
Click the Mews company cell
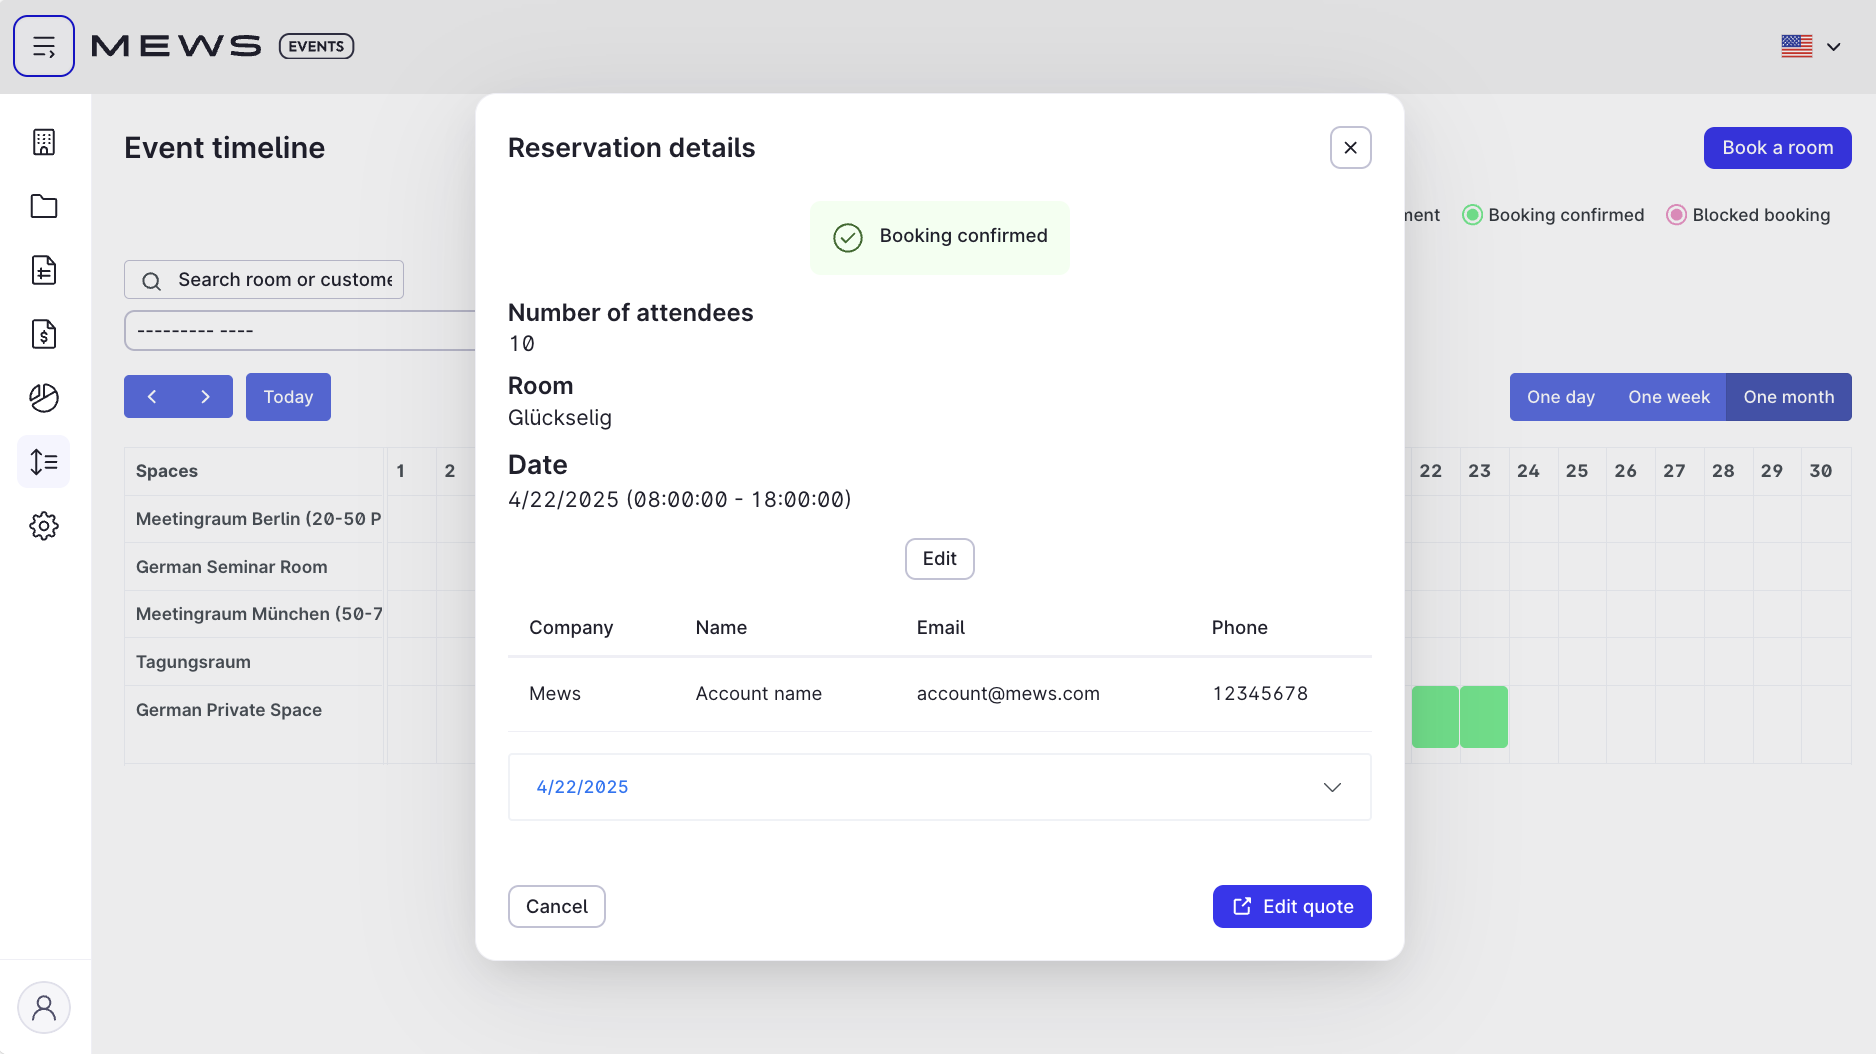coord(555,694)
